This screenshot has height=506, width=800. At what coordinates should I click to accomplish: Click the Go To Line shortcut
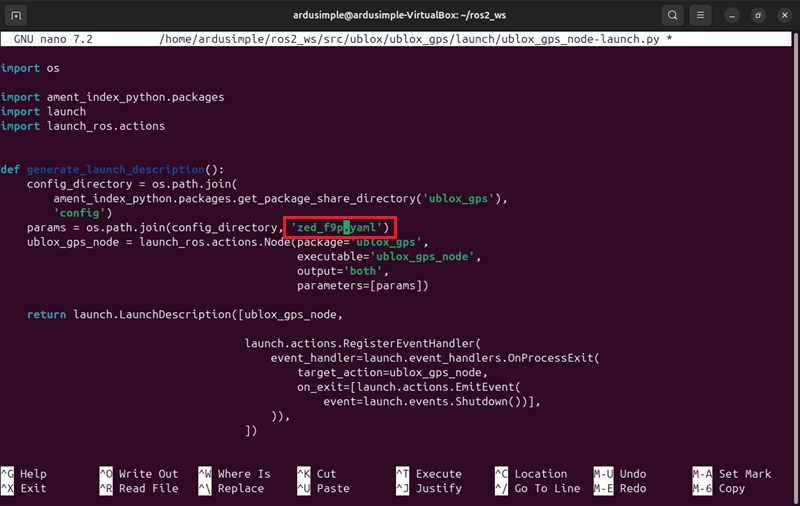pyautogui.click(x=547, y=489)
